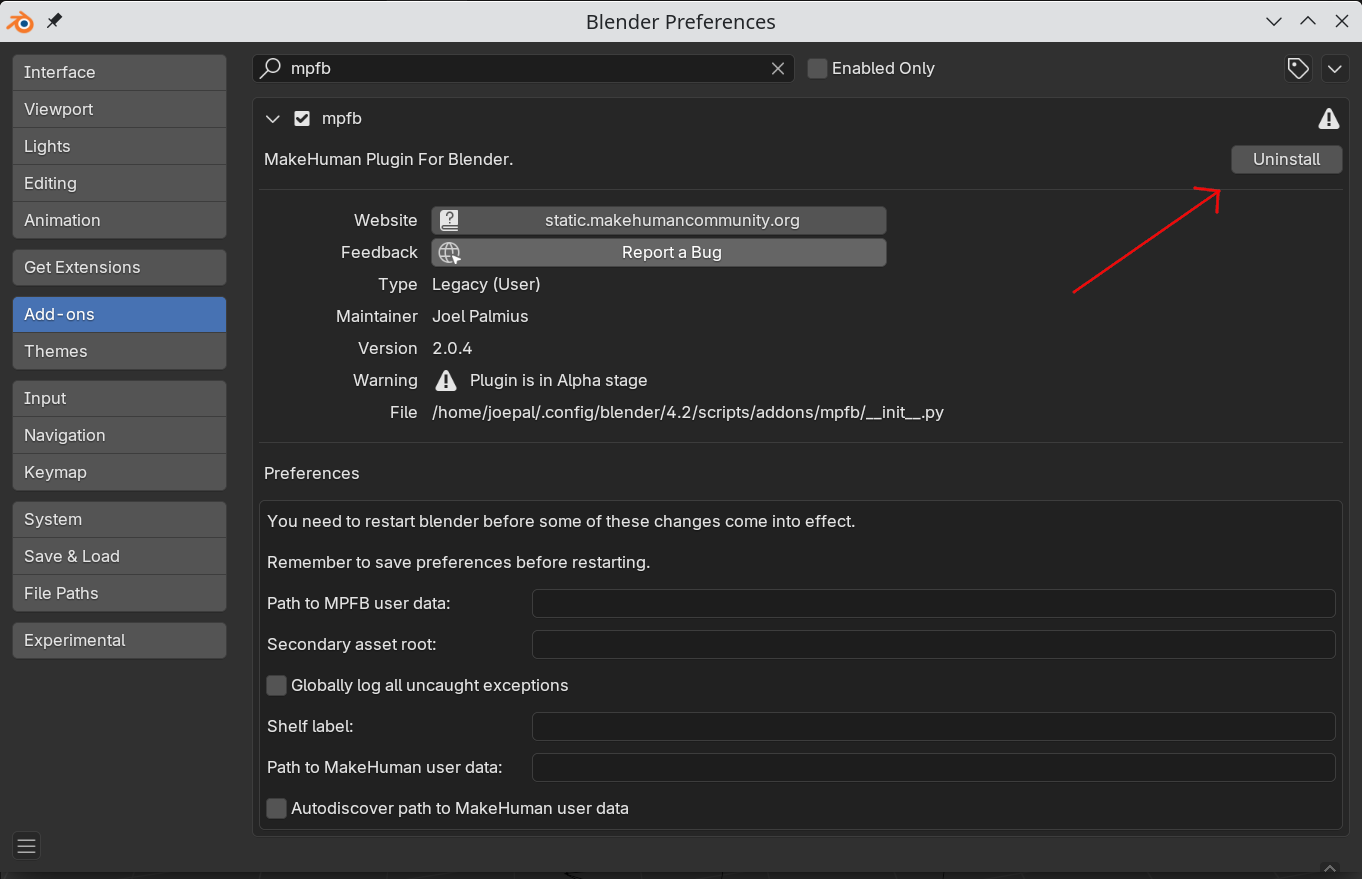1362x879 pixels.
Task: Switch to the Viewport section
Action: point(119,109)
